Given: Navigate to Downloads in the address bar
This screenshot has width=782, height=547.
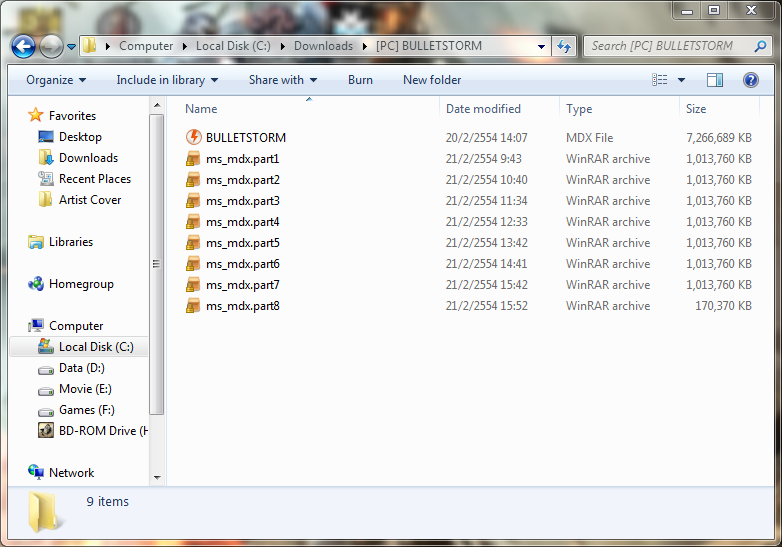Looking at the screenshot, I should [323, 46].
